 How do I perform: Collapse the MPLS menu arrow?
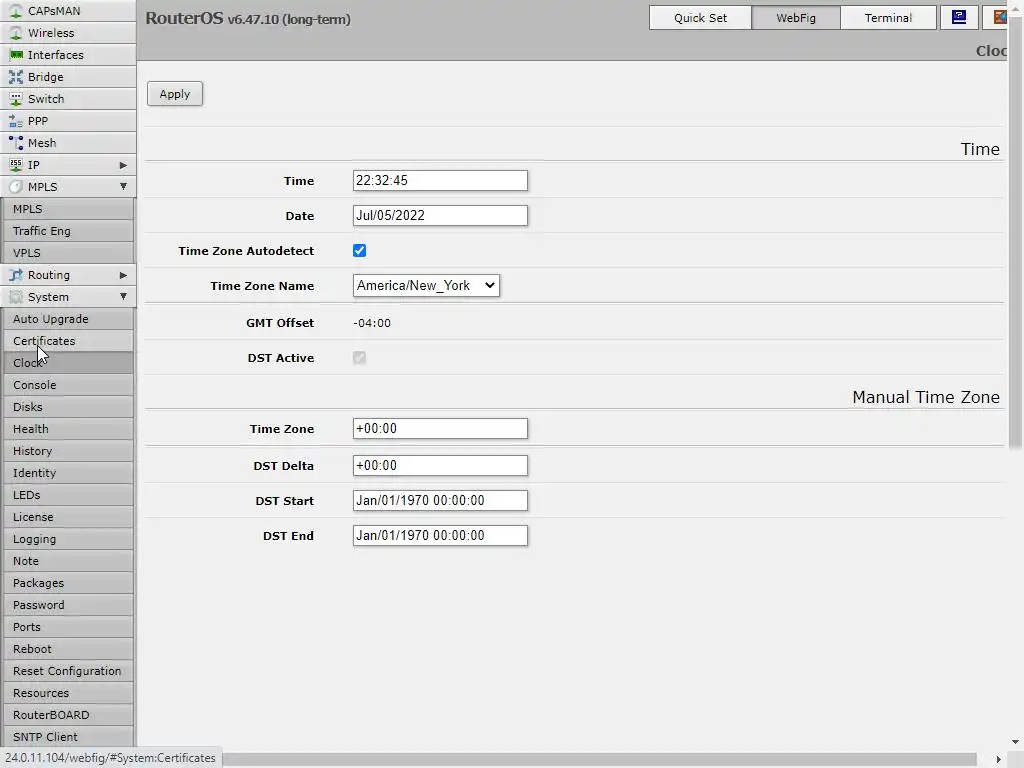point(123,187)
